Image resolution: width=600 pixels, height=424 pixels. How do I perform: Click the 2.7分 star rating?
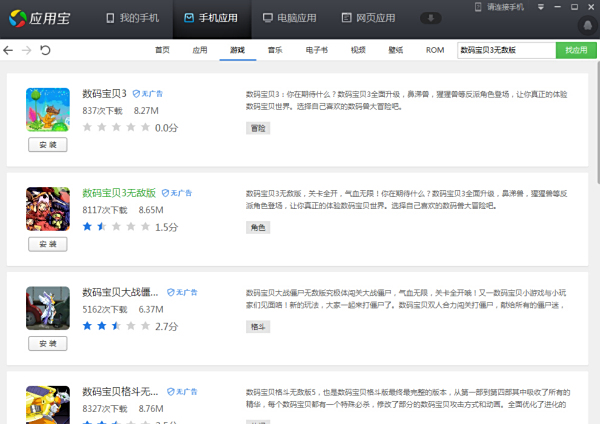coord(130,326)
